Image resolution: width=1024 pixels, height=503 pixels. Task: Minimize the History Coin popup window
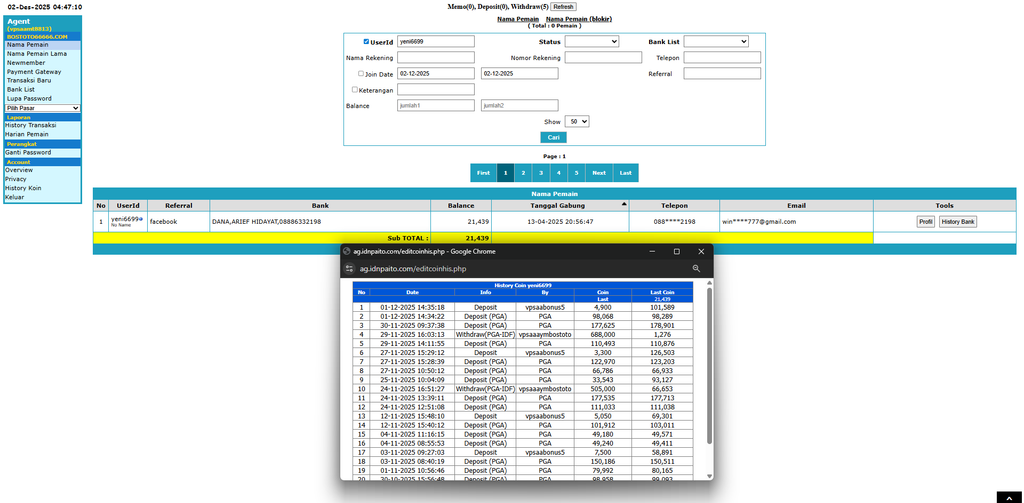pyautogui.click(x=652, y=252)
